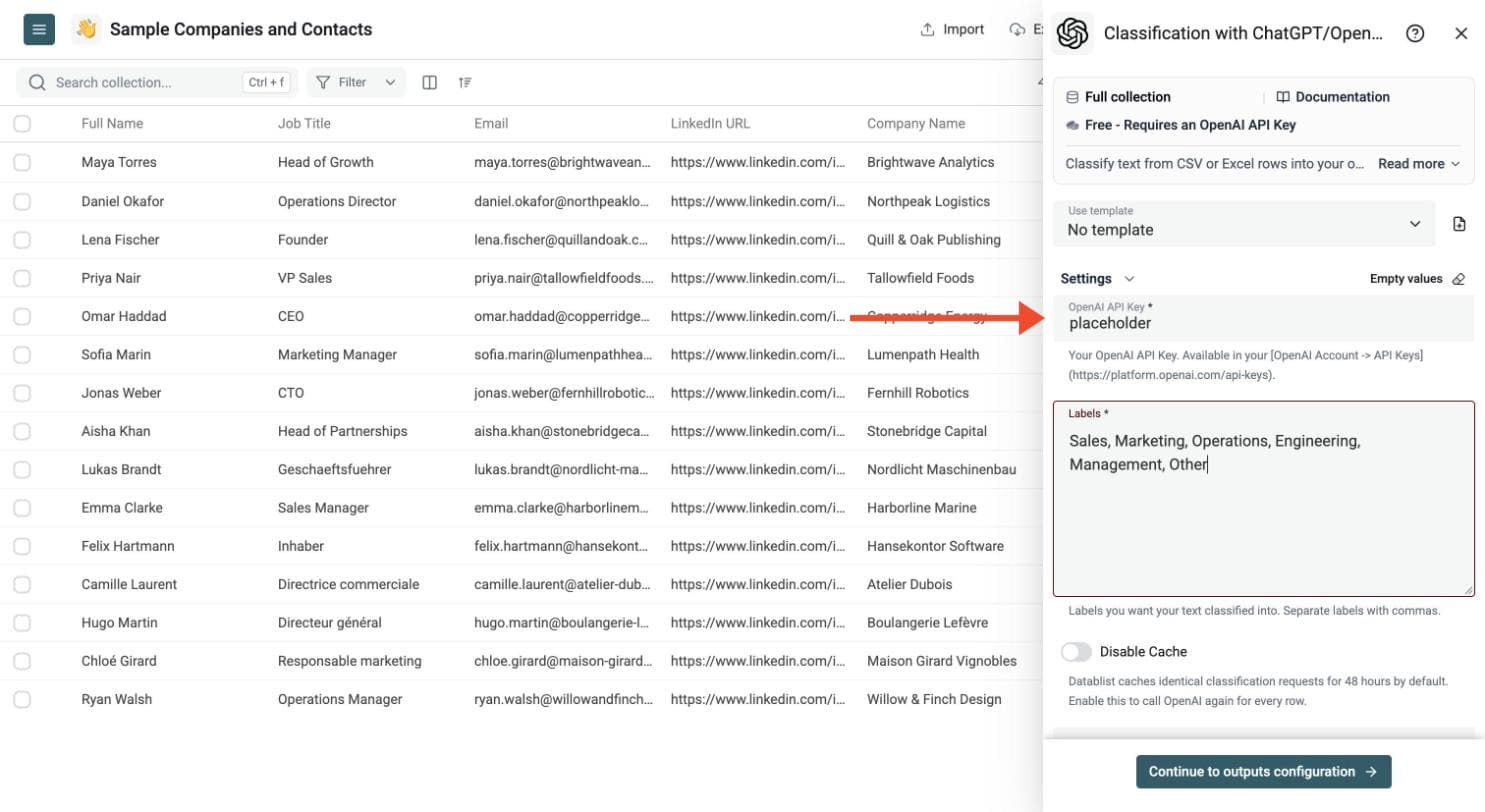Open the Use template dropdown
Screen dimensions: 1485x812
tap(1244, 224)
